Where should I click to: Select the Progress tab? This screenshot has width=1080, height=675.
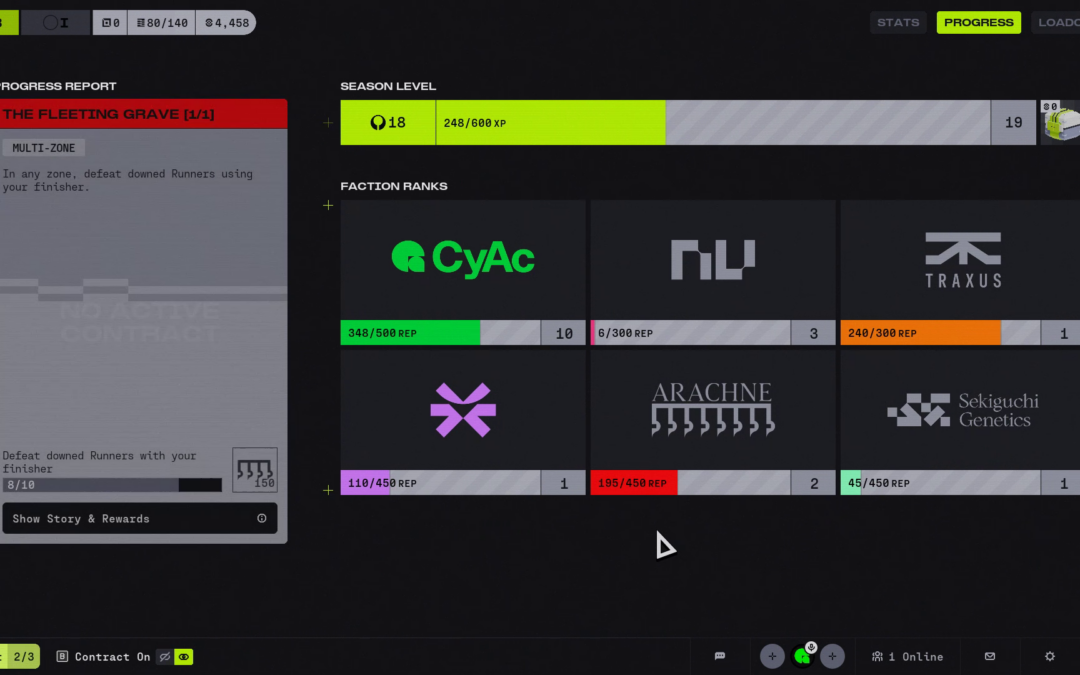(978, 22)
